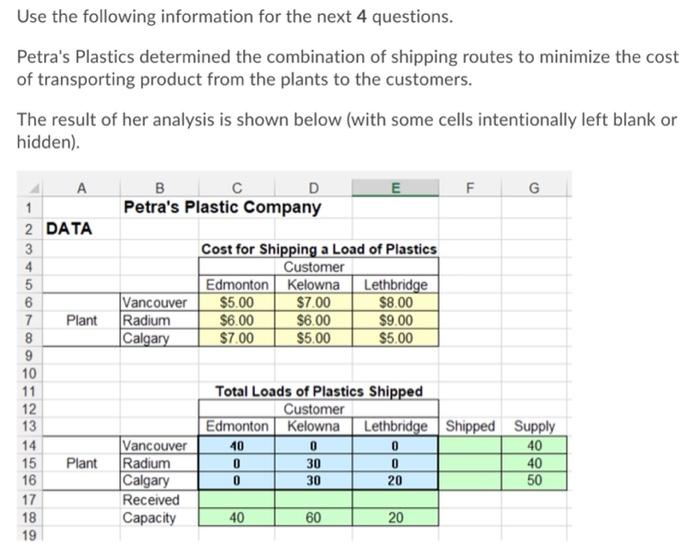Select Petra's Plastic Company title cell

(x=222, y=207)
